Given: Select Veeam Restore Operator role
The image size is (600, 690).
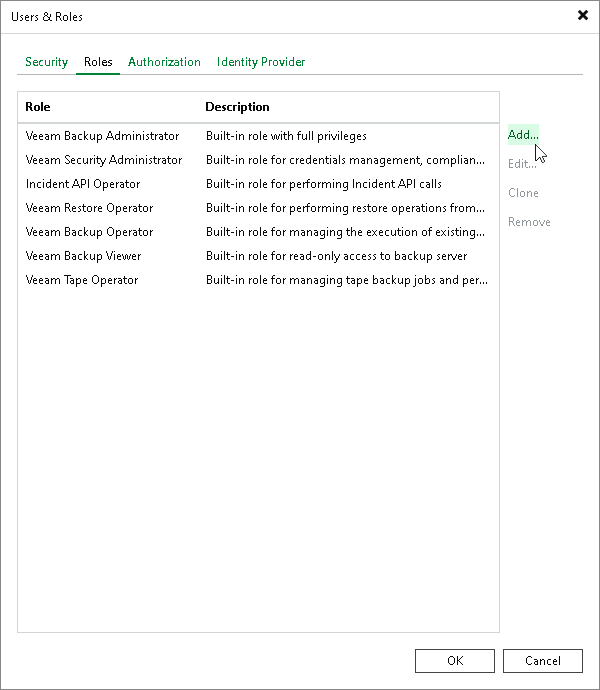Looking at the screenshot, I should point(258,208).
